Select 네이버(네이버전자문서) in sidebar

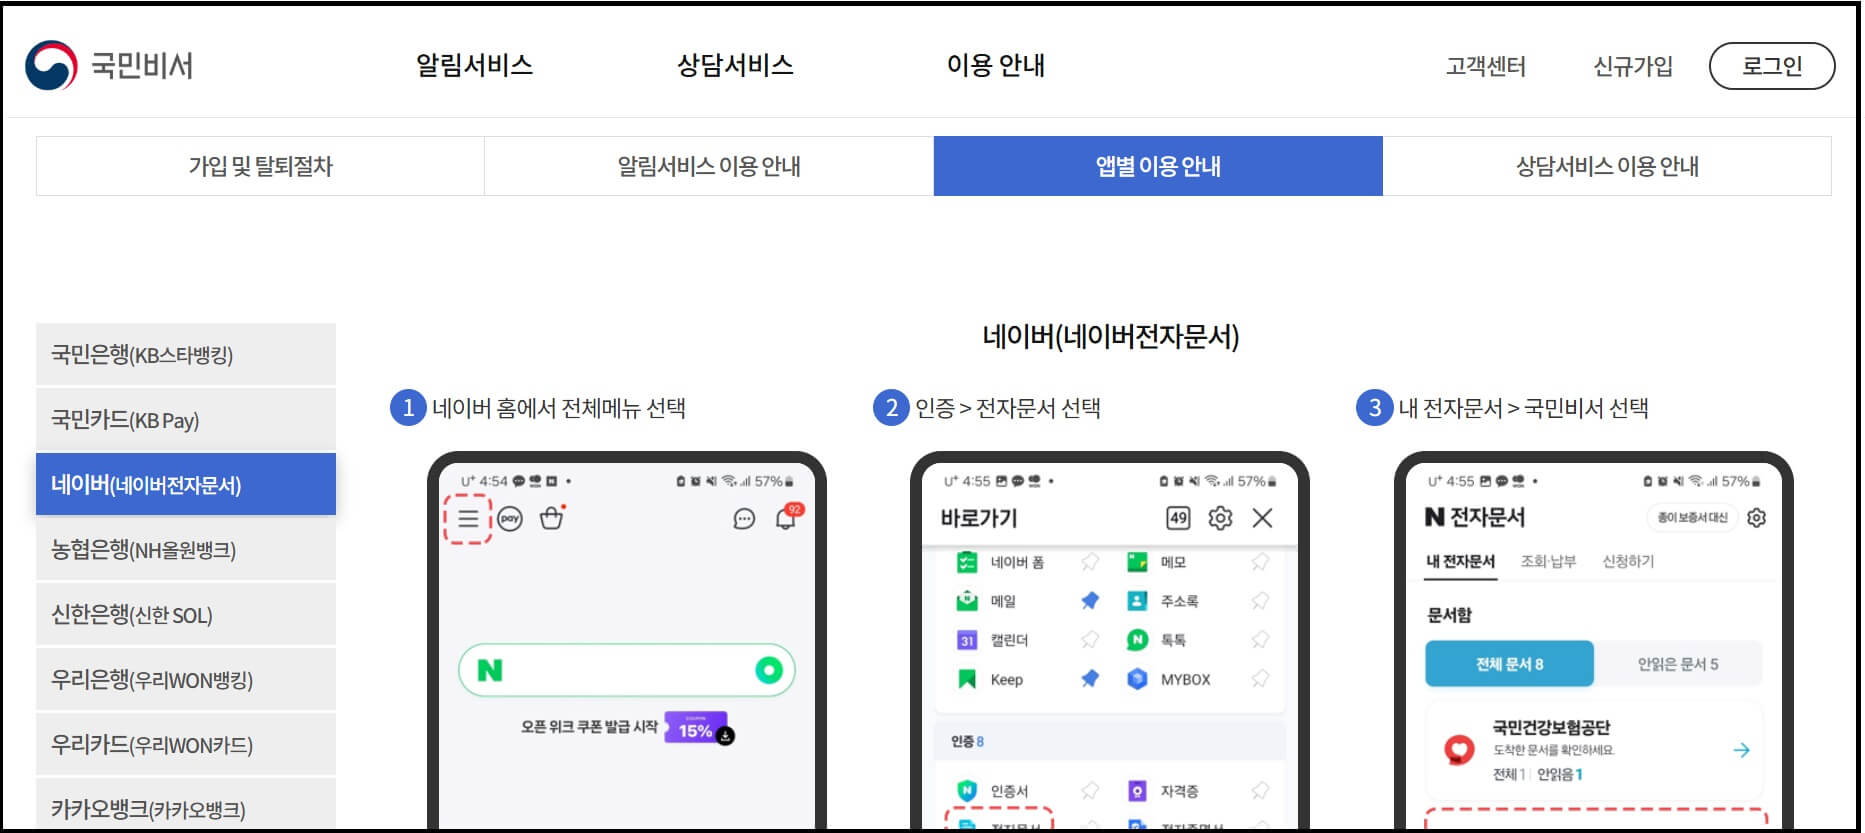186,484
